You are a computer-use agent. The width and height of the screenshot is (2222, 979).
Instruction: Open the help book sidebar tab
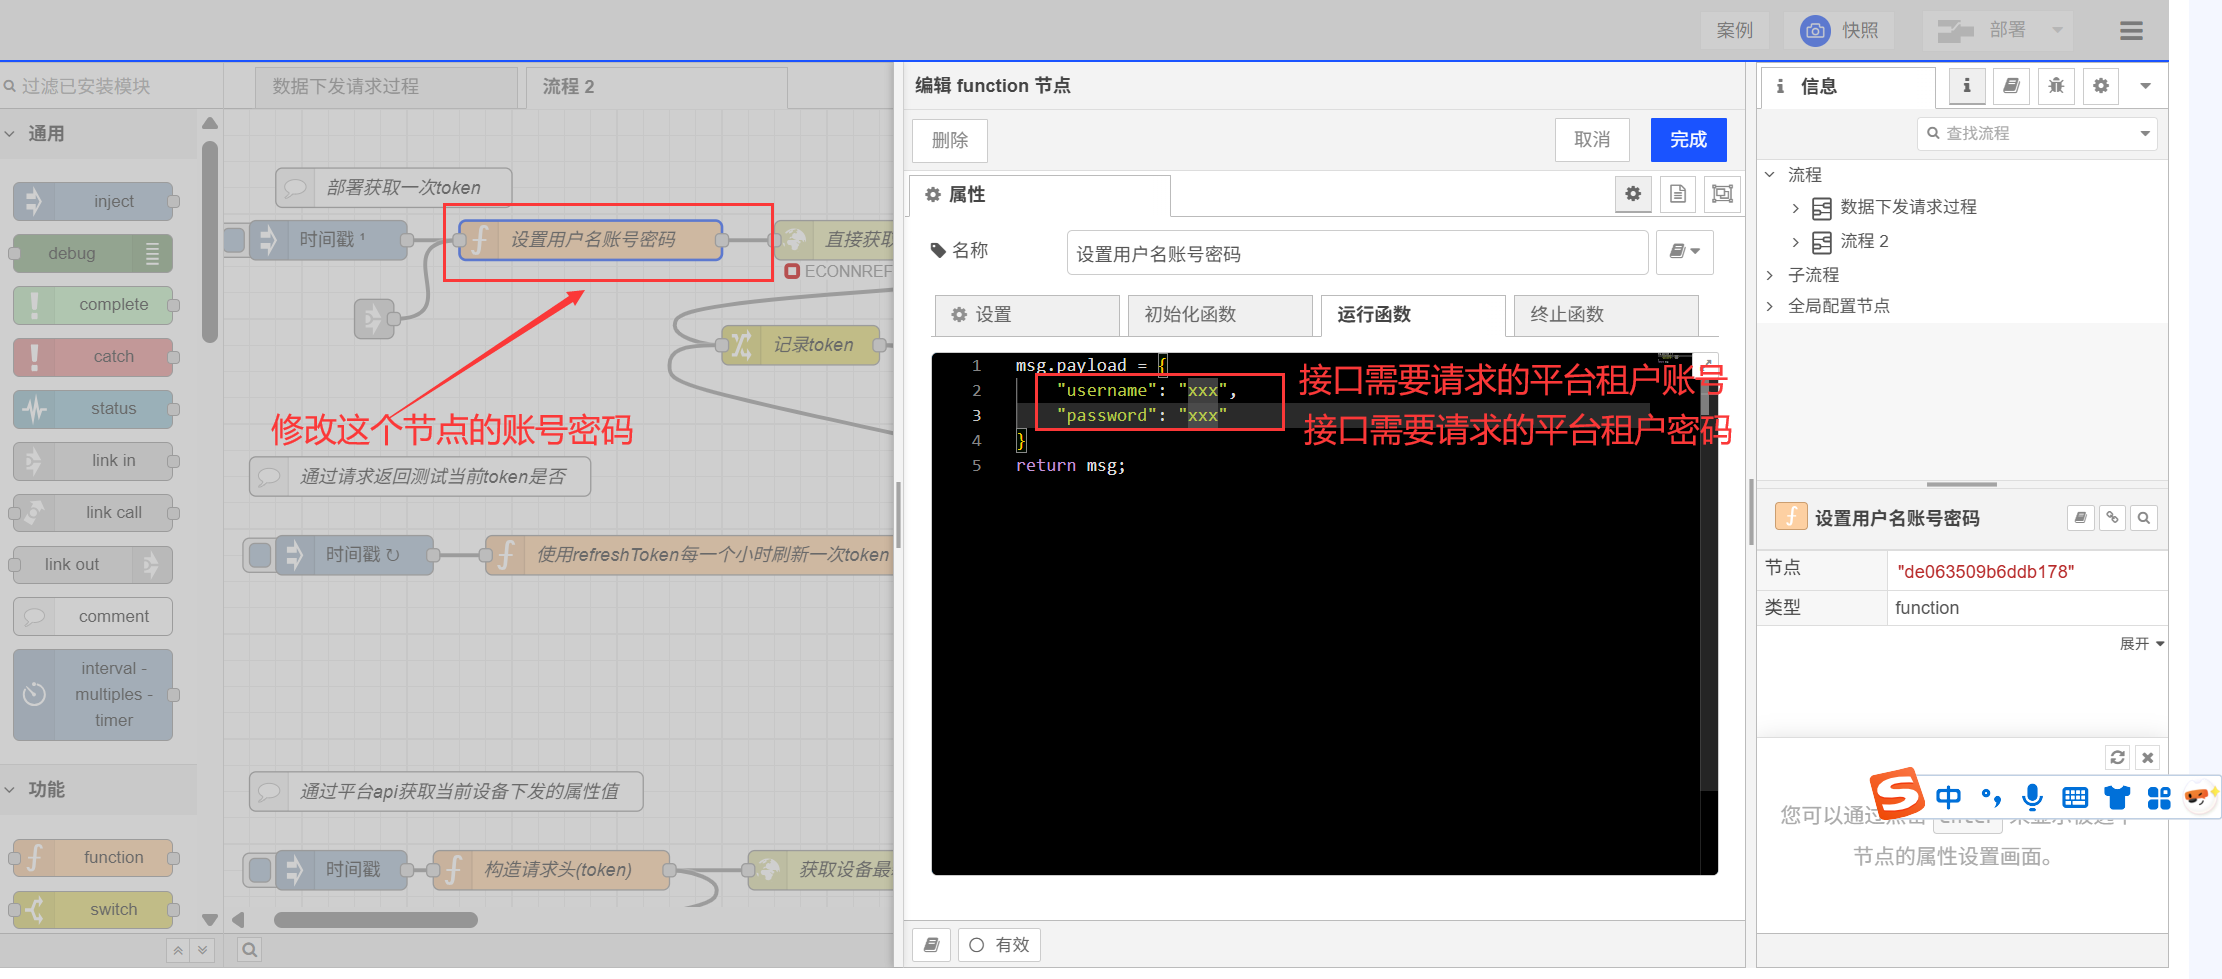coord(2011,87)
